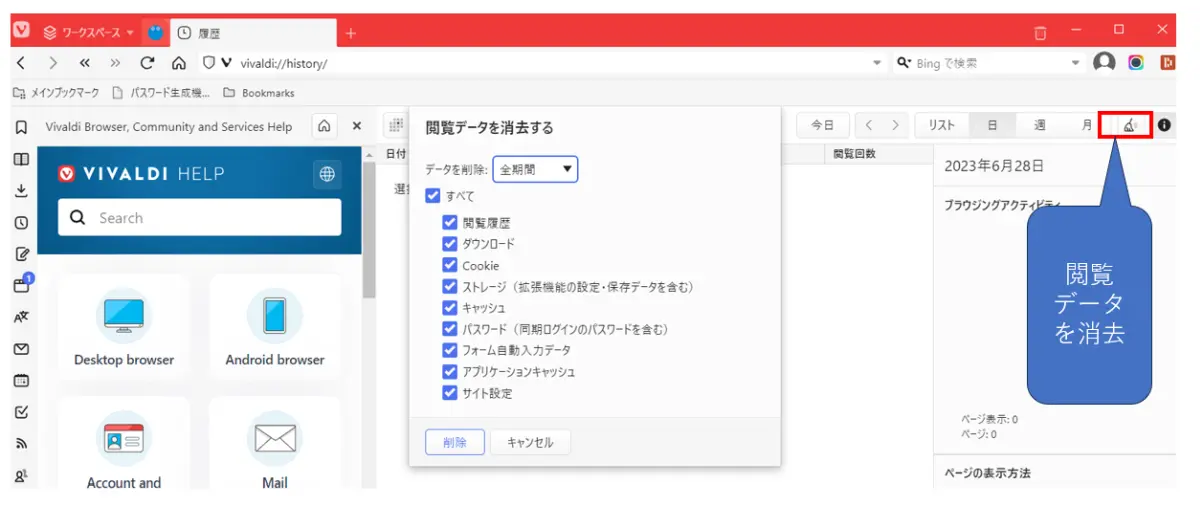
Task: Open a new tab with plus button
Action: (350, 33)
